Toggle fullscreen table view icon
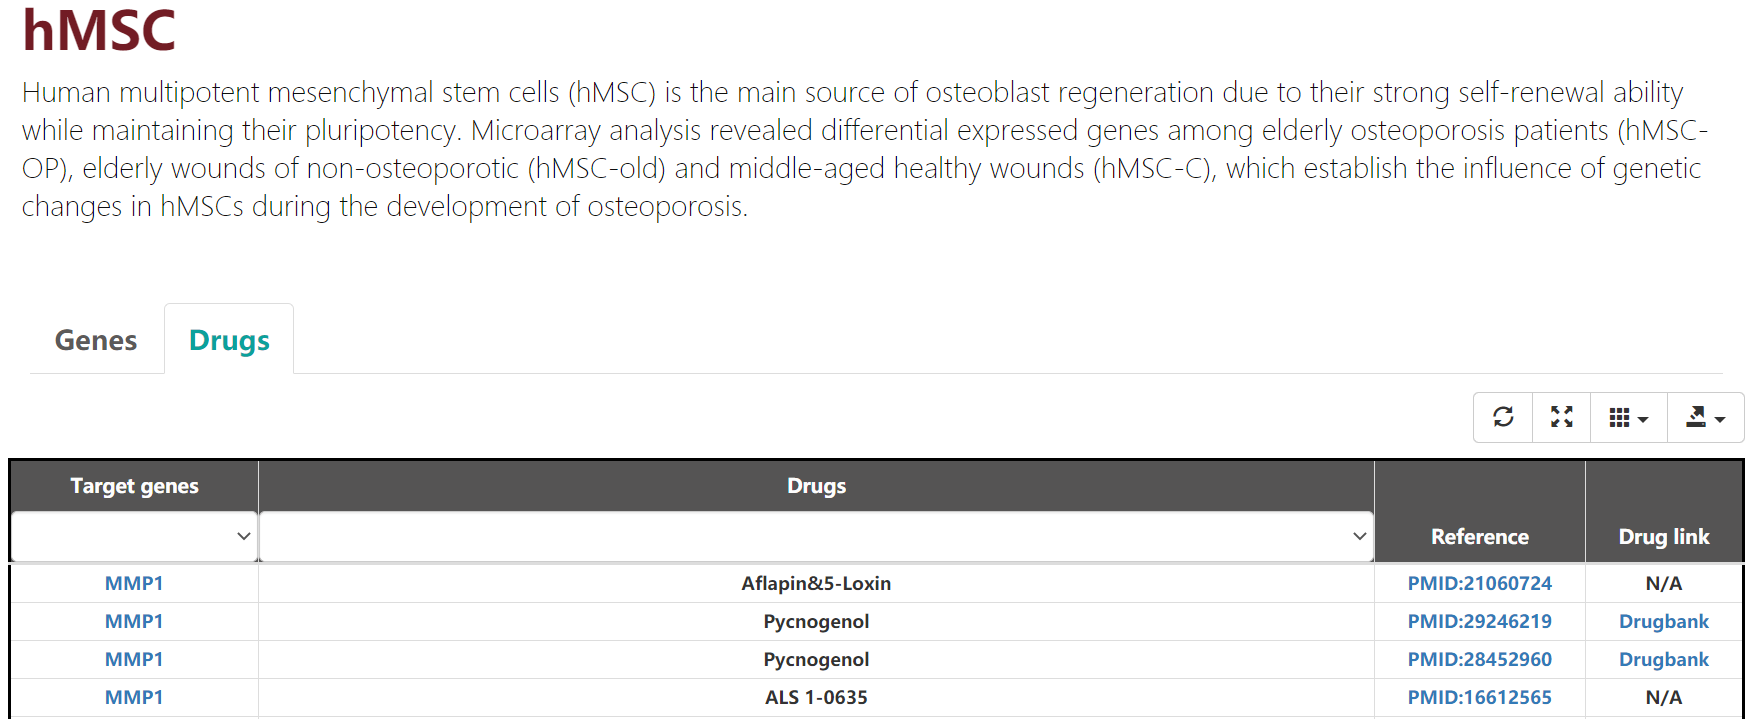 (1561, 417)
